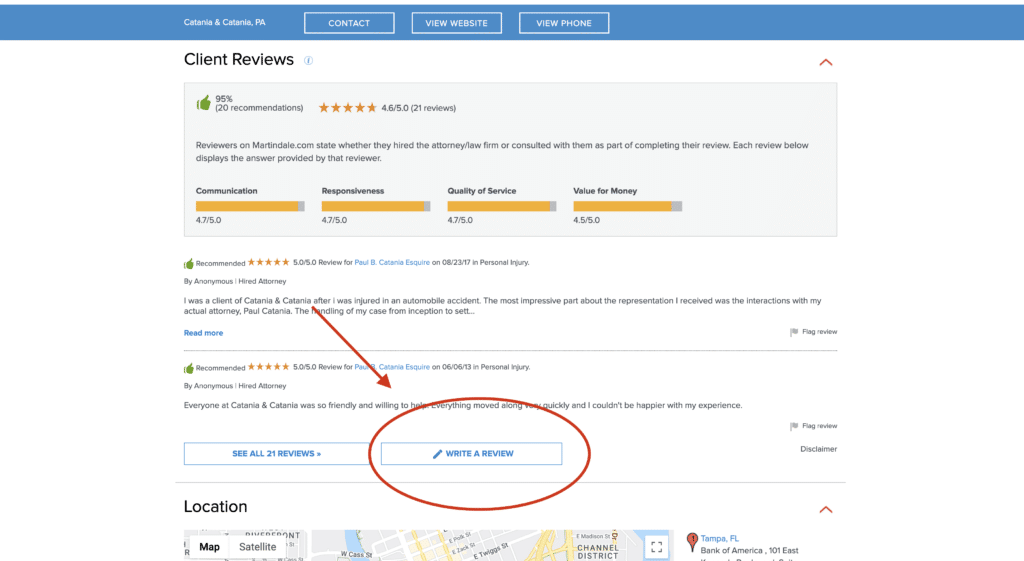
Task: Click Flag review on the 06/06/13 review
Action: pos(819,426)
